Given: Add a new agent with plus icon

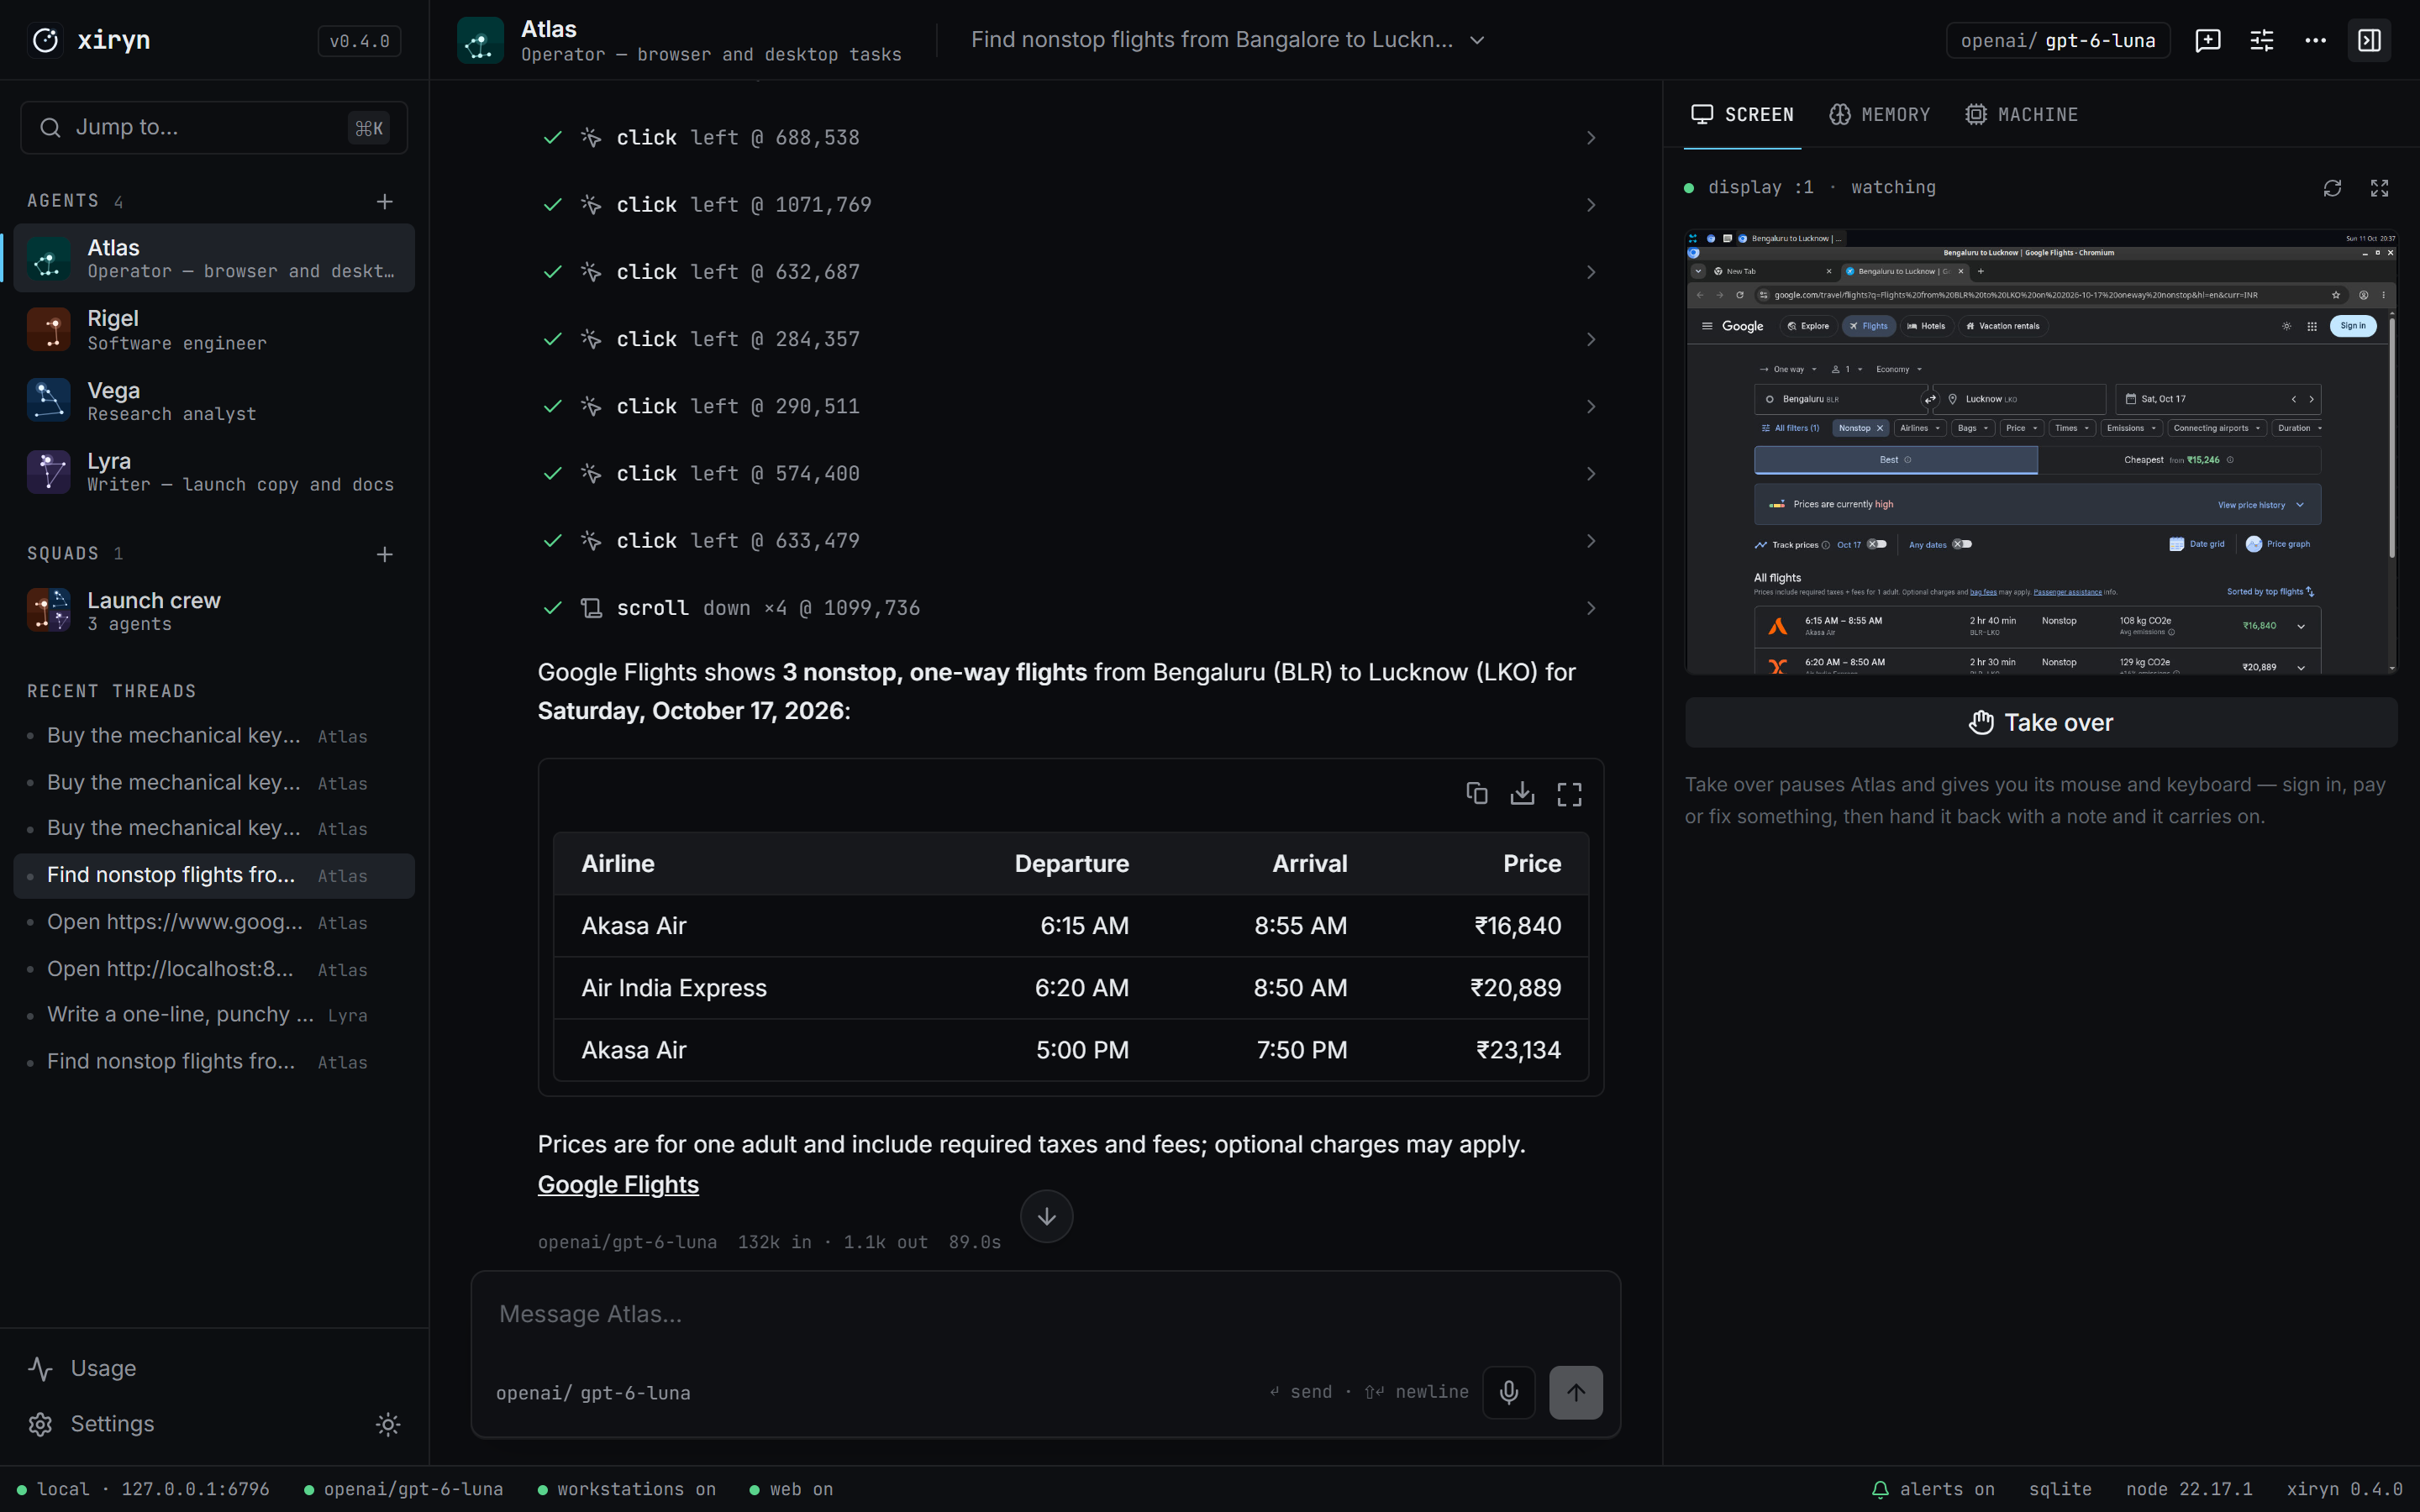Looking at the screenshot, I should 384,202.
